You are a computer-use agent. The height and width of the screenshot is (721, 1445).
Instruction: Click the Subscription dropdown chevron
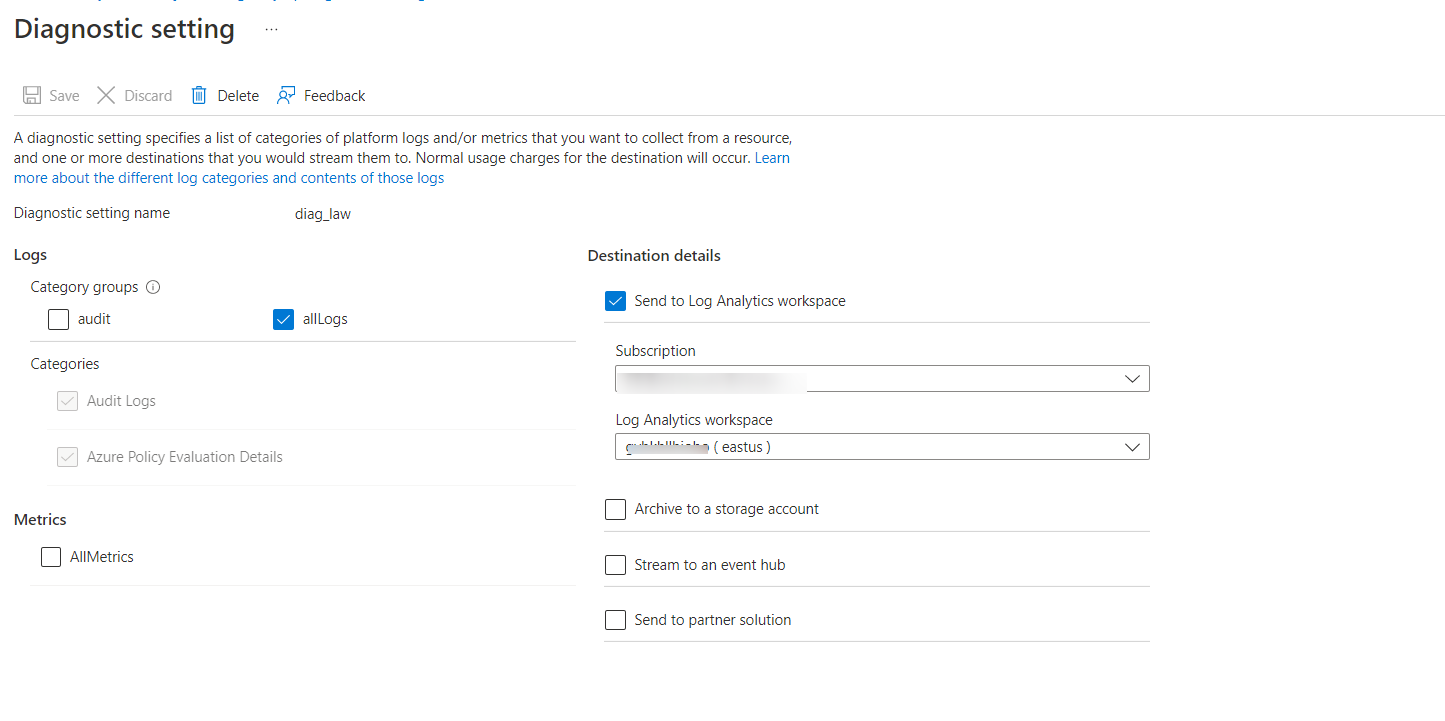tap(1132, 378)
